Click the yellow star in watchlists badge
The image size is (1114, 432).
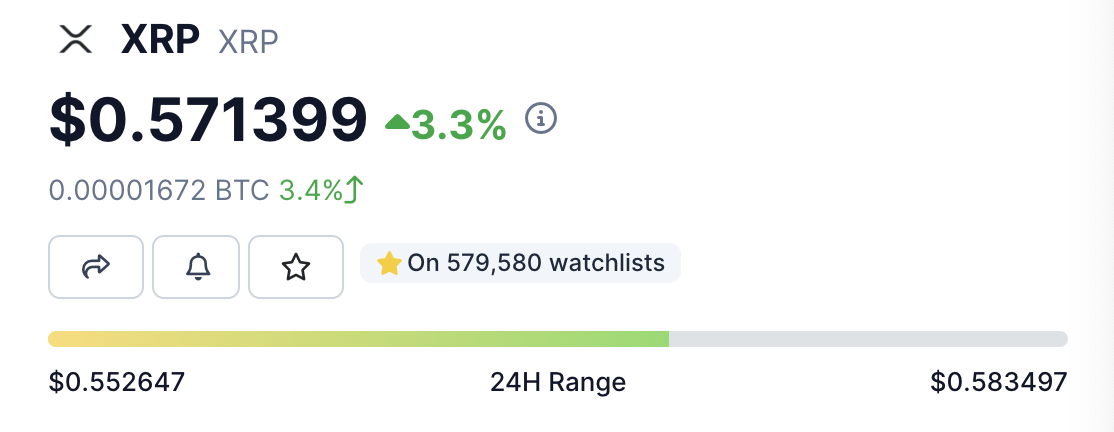point(389,264)
